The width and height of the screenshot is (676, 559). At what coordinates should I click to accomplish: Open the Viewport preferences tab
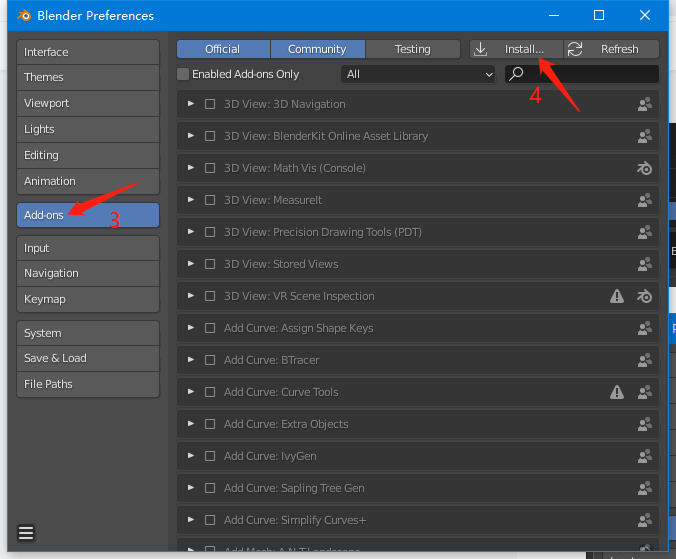88,103
